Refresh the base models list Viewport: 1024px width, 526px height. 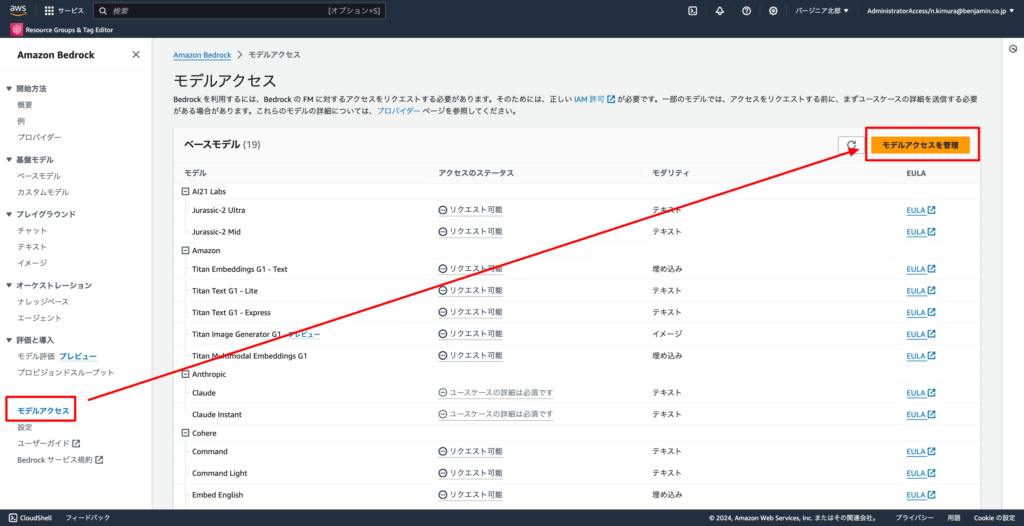coord(851,146)
